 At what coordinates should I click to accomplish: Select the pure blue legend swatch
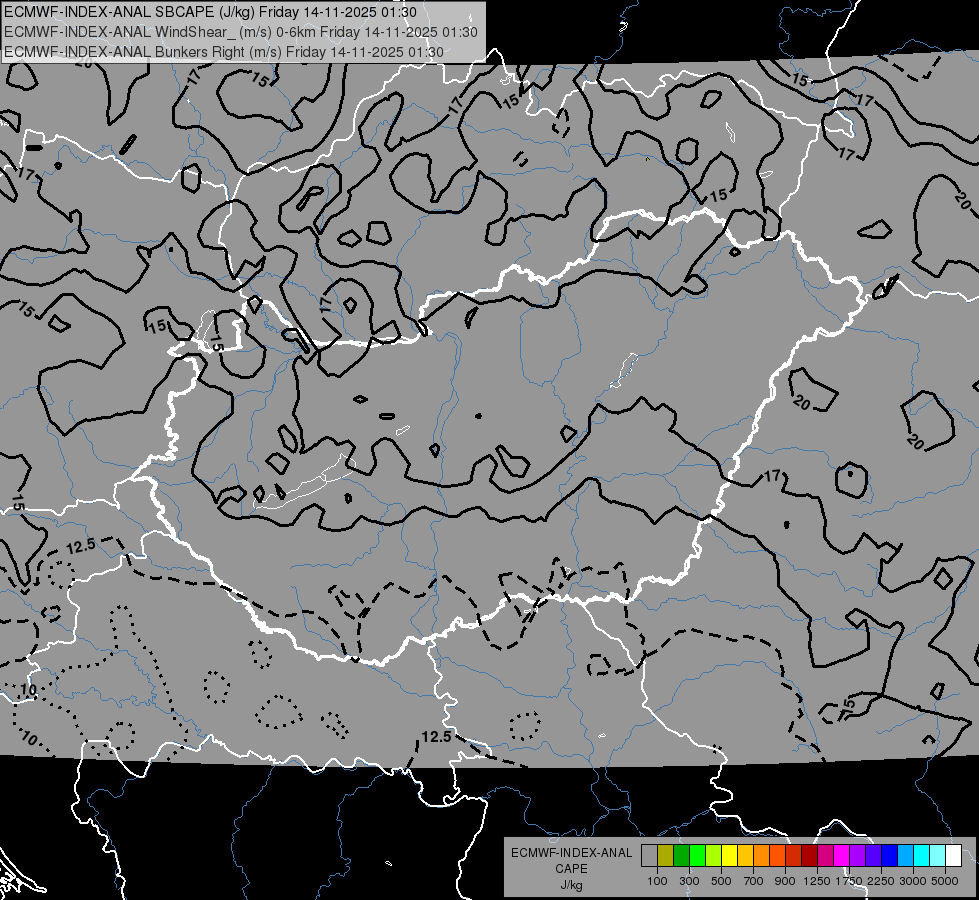click(x=890, y=856)
